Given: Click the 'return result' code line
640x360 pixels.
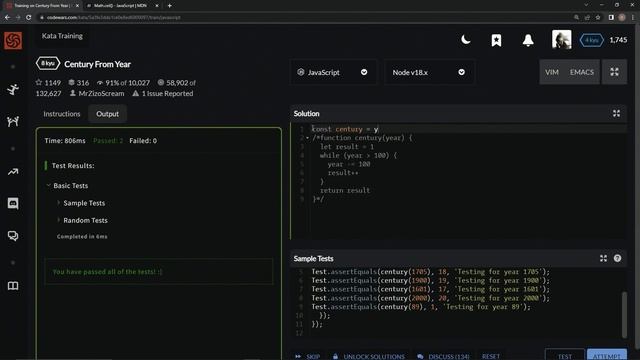Looking at the screenshot, I should [x=345, y=190].
